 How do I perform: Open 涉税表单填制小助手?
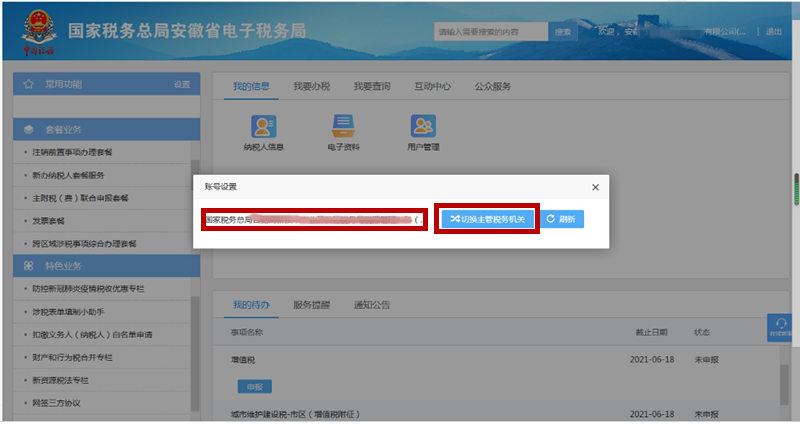pyautogui.click(x=68, y=312)
